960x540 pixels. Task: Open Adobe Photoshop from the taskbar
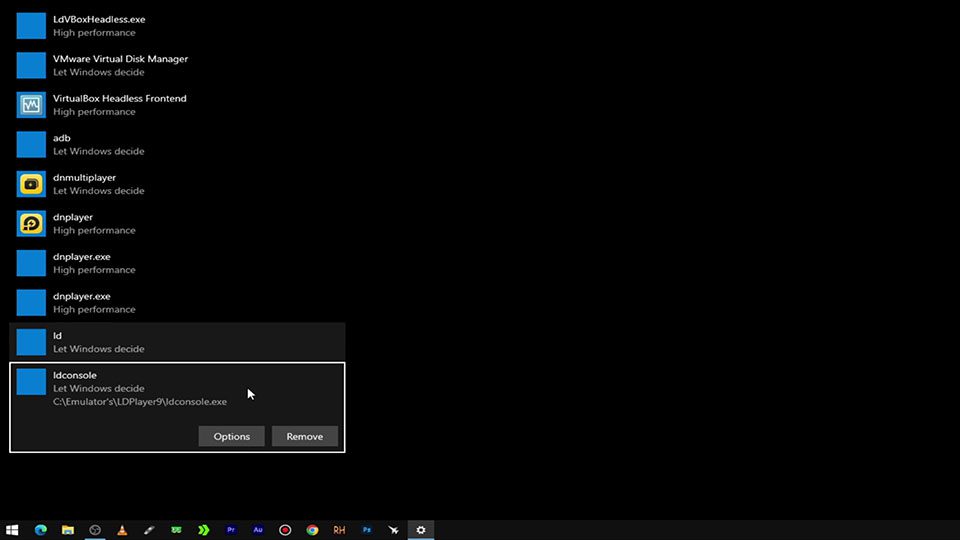366,530
